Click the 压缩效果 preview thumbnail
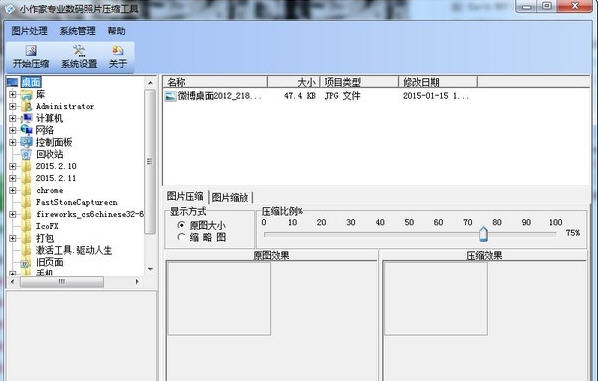Screen dimensions: 599x381 coord(435,298)
